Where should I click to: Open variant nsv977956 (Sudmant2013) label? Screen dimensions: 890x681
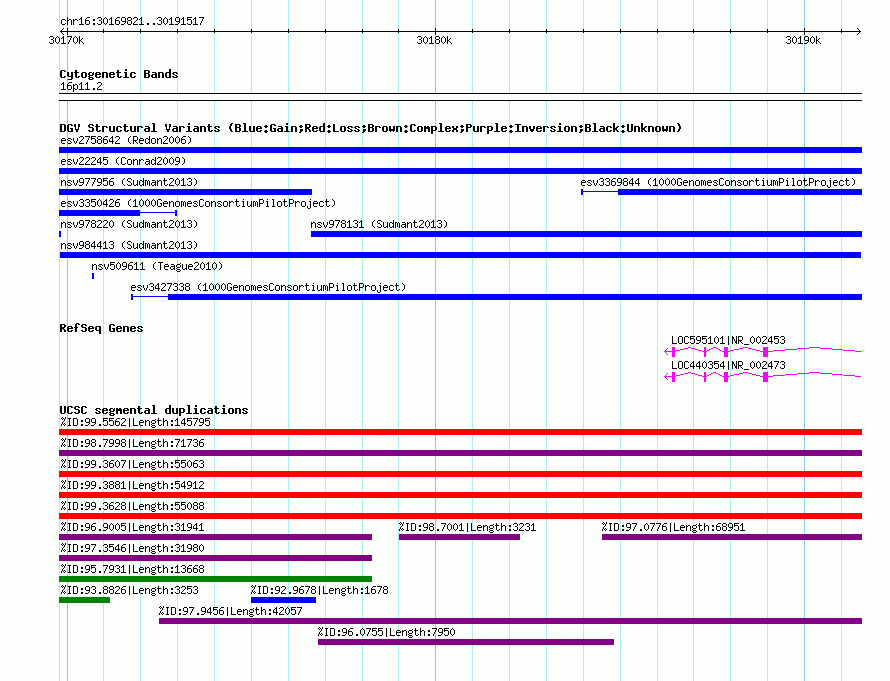point(129,182)
